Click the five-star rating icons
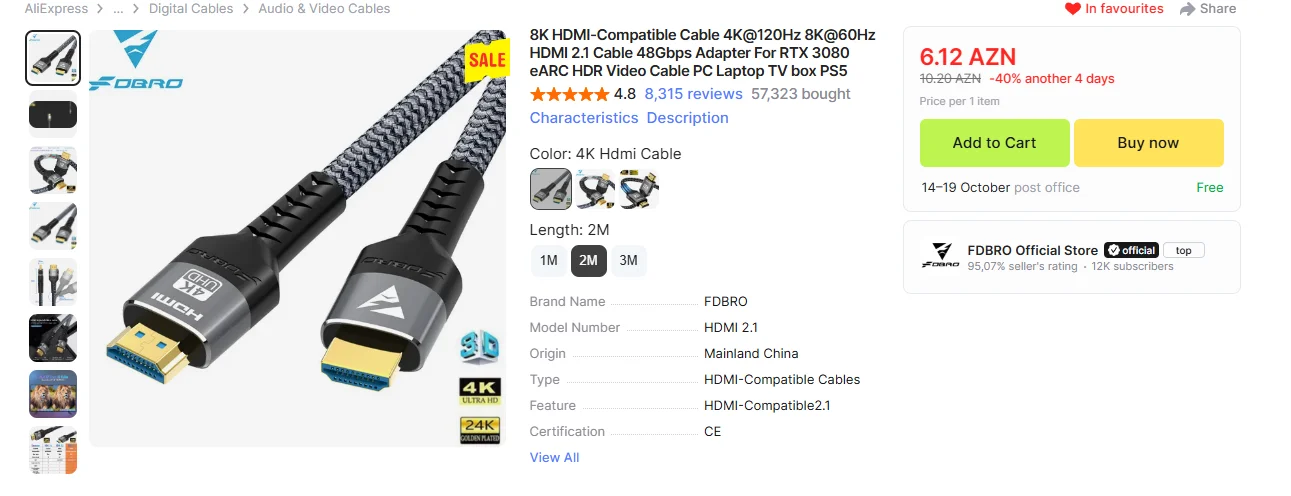Viewport: 1291px width, 496px height. 569,94
